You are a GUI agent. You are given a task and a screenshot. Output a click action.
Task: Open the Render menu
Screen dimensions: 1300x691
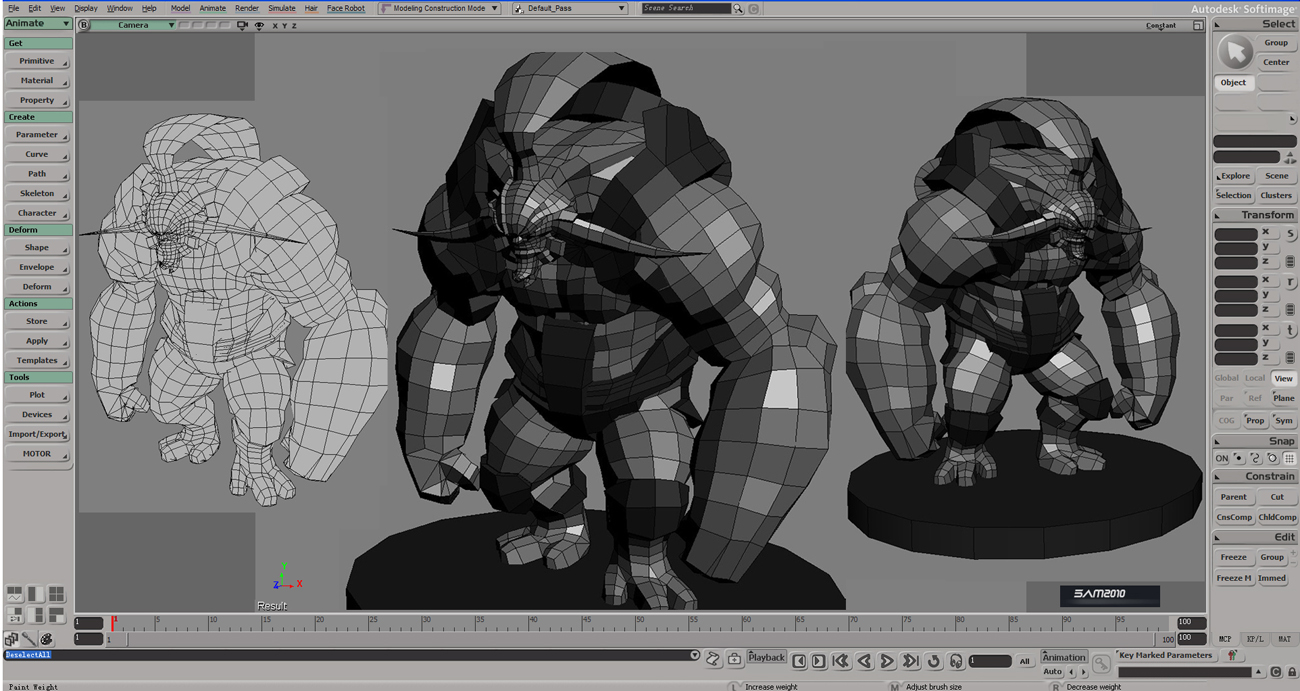pyautogui.click(x=246, y=8)
